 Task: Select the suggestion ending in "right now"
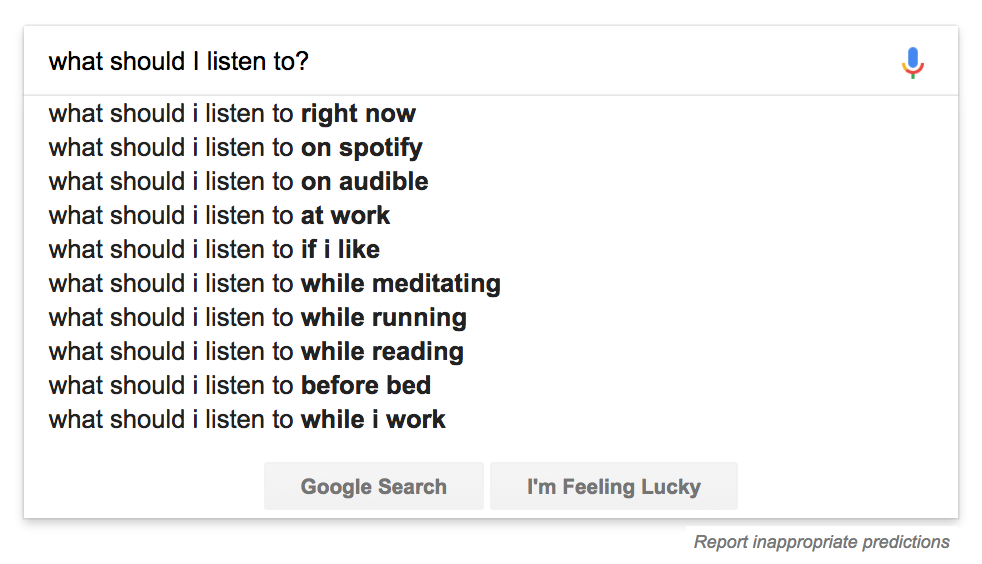tap(232, 114)
